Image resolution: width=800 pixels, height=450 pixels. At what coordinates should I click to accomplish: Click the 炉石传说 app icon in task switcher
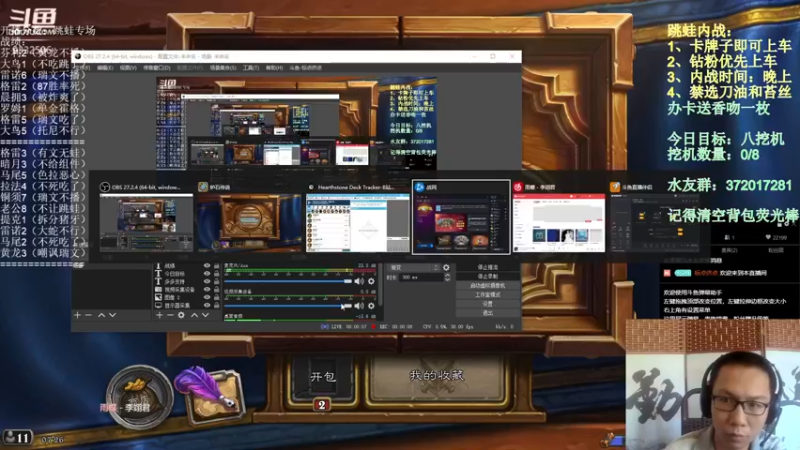pos(203,187)
